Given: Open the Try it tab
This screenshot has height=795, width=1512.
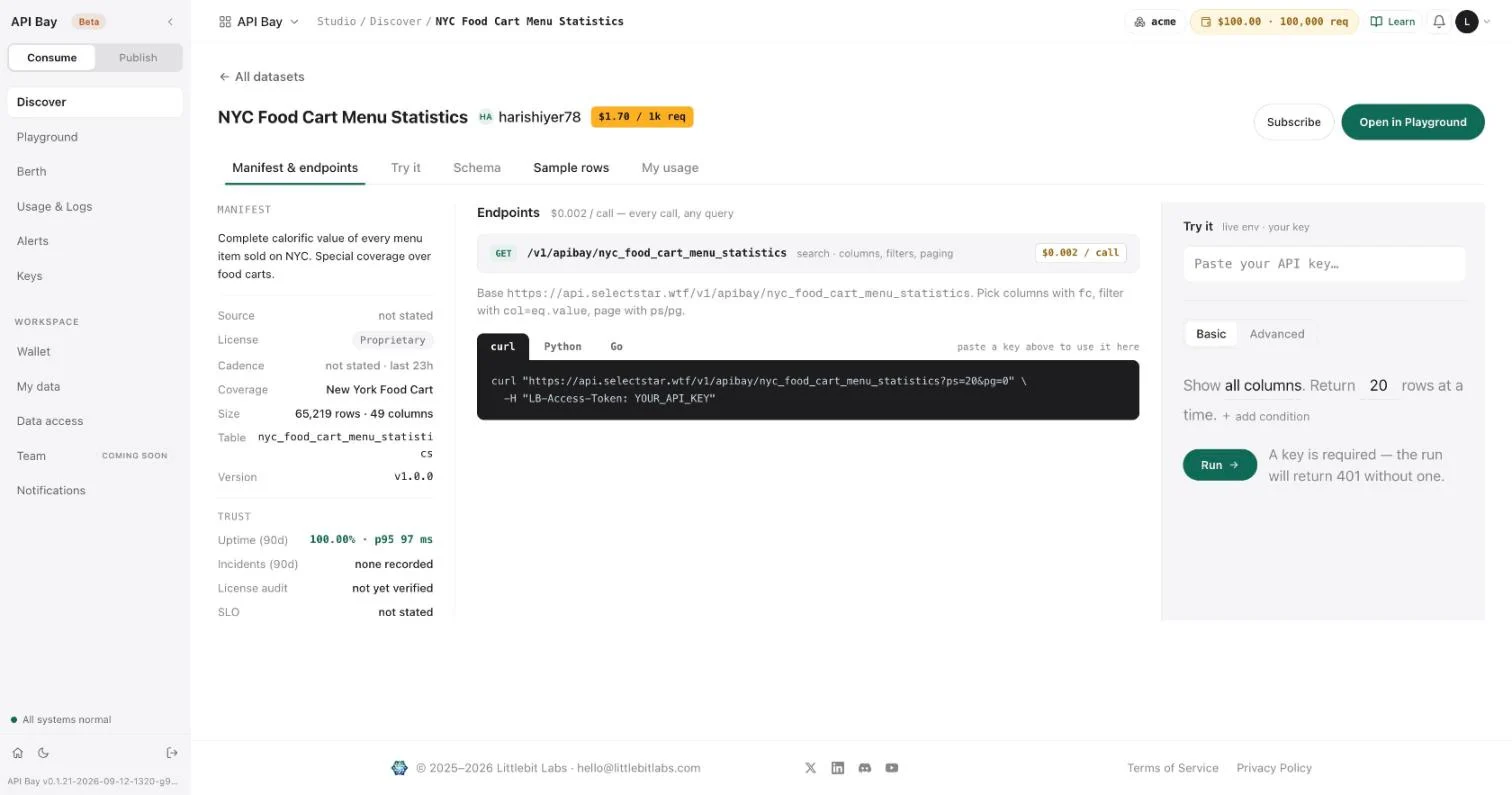Looking at the screenshot, I should (x=406, y=168).
